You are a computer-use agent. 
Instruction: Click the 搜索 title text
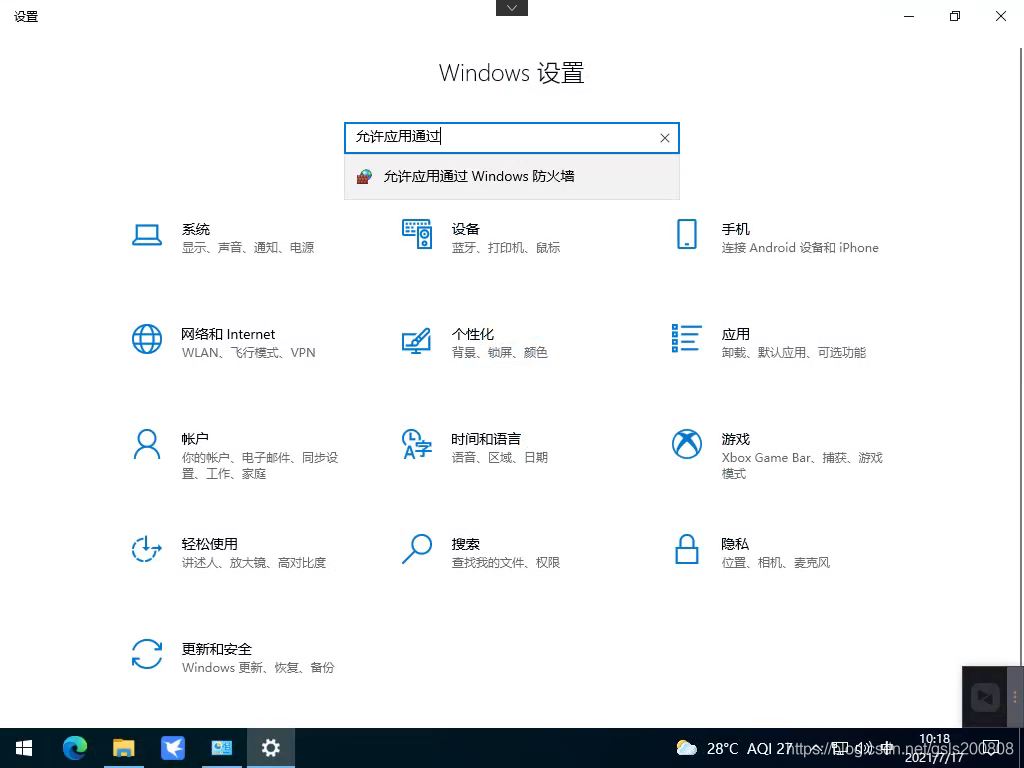point(466,544)
